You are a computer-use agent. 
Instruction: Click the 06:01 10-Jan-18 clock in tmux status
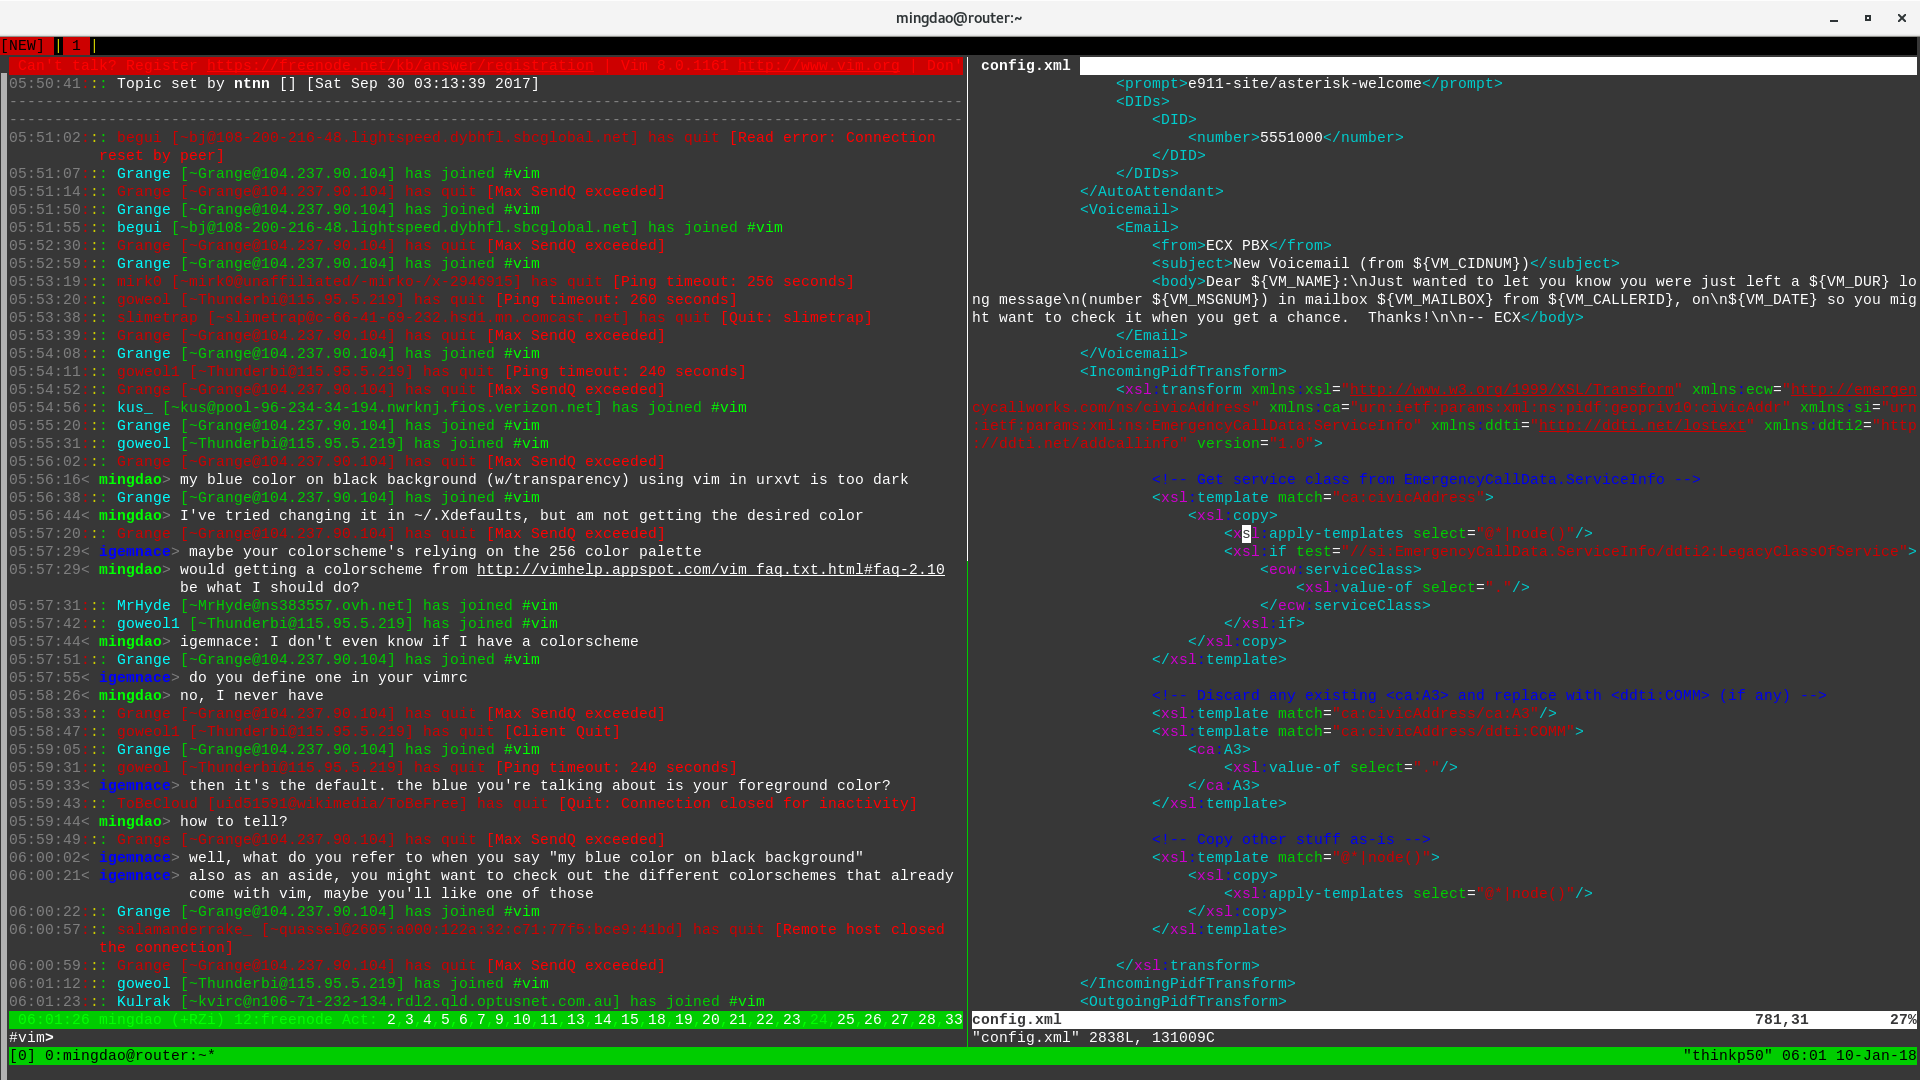click(1849, 1056)
